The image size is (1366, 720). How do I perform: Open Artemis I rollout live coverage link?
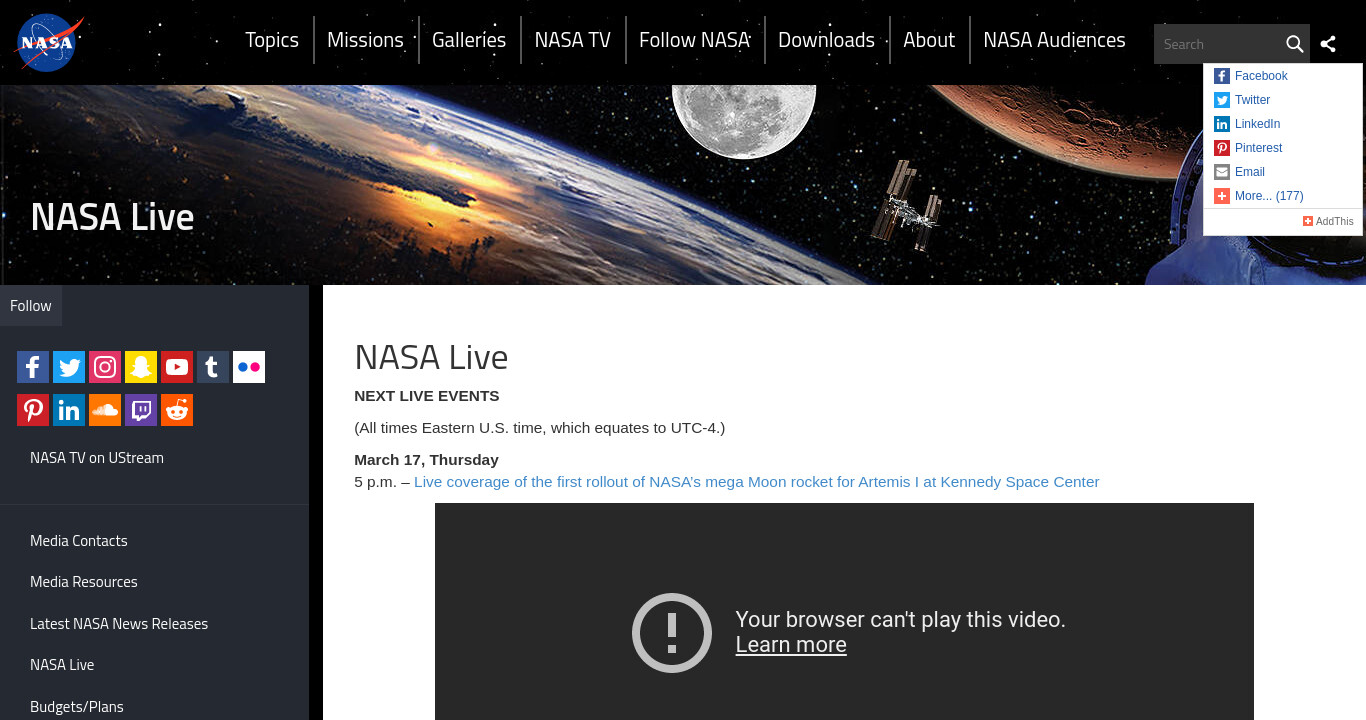click(757, 482)
